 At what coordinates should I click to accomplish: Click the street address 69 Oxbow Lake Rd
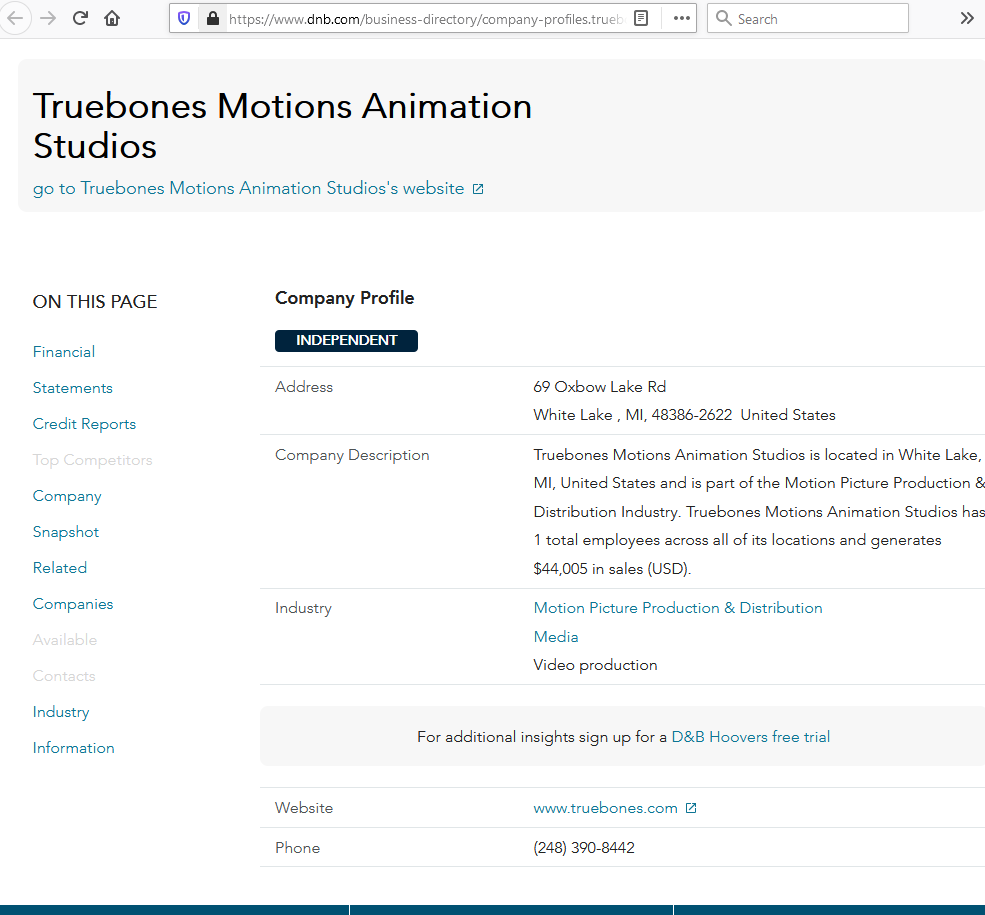[x=600, y=387]
